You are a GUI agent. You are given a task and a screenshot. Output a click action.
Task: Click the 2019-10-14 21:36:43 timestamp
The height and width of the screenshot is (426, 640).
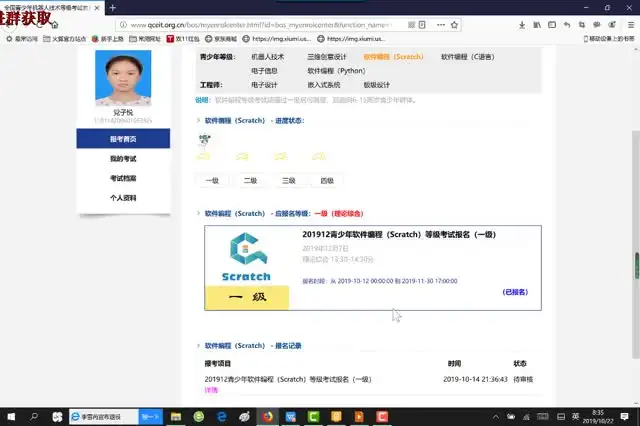click(x=475, y=379)
